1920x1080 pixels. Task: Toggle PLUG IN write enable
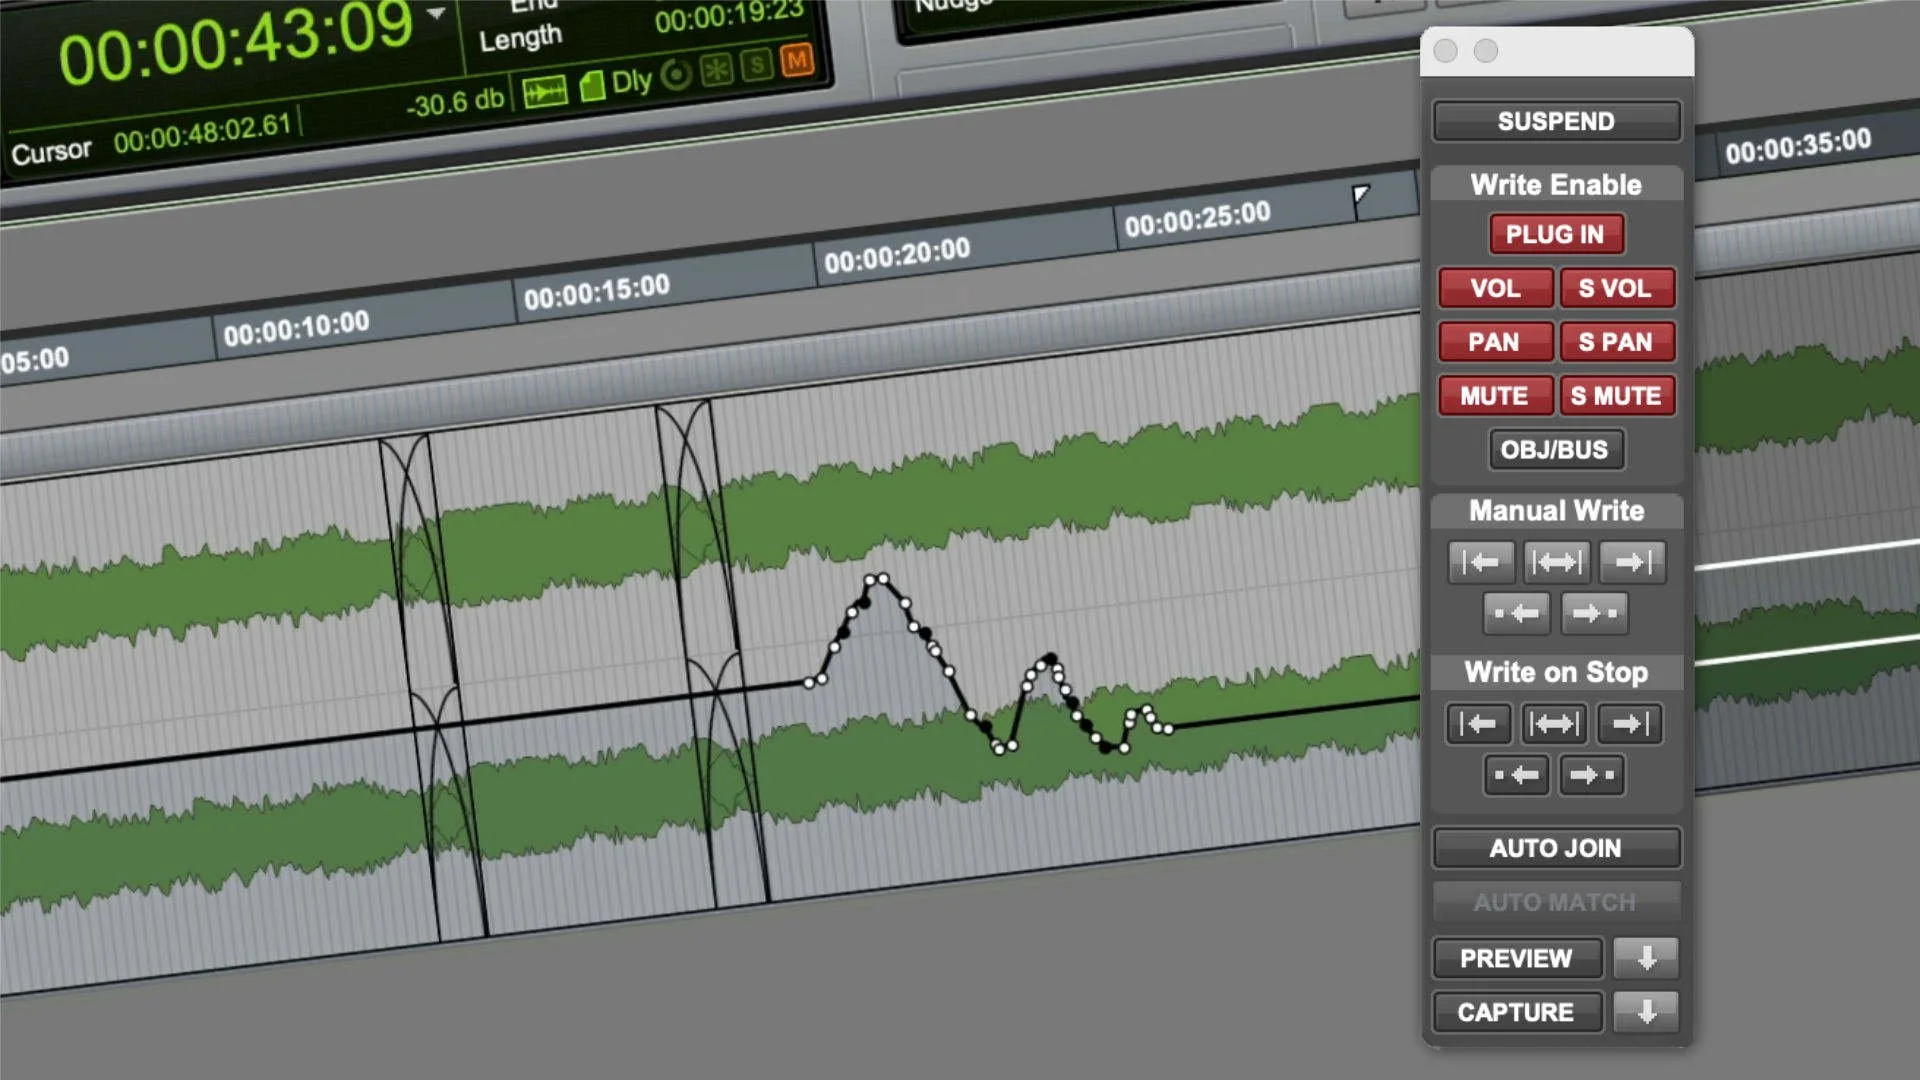(x=1555, y=234)
